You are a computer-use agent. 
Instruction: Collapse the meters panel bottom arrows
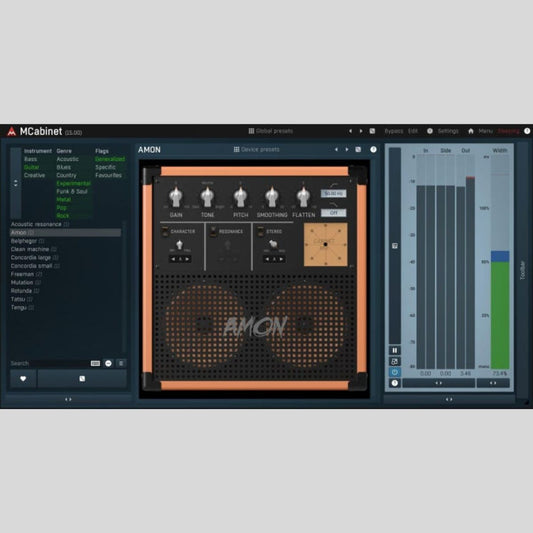pos(449,399)
